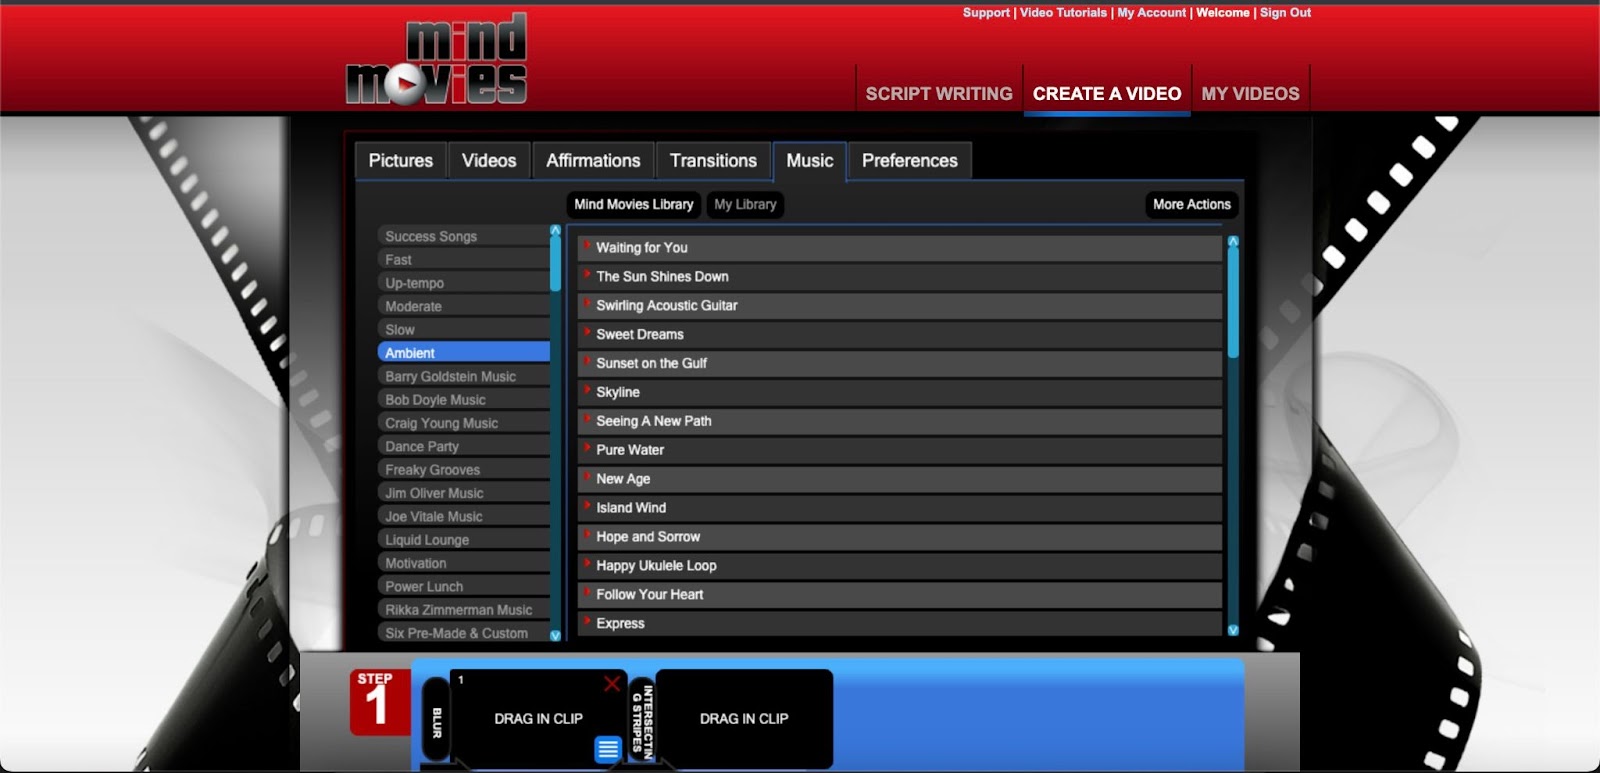Click play arrow for Happy Ukulele Loop
This screenshot has height=773, width=1600.
point(588,564)
